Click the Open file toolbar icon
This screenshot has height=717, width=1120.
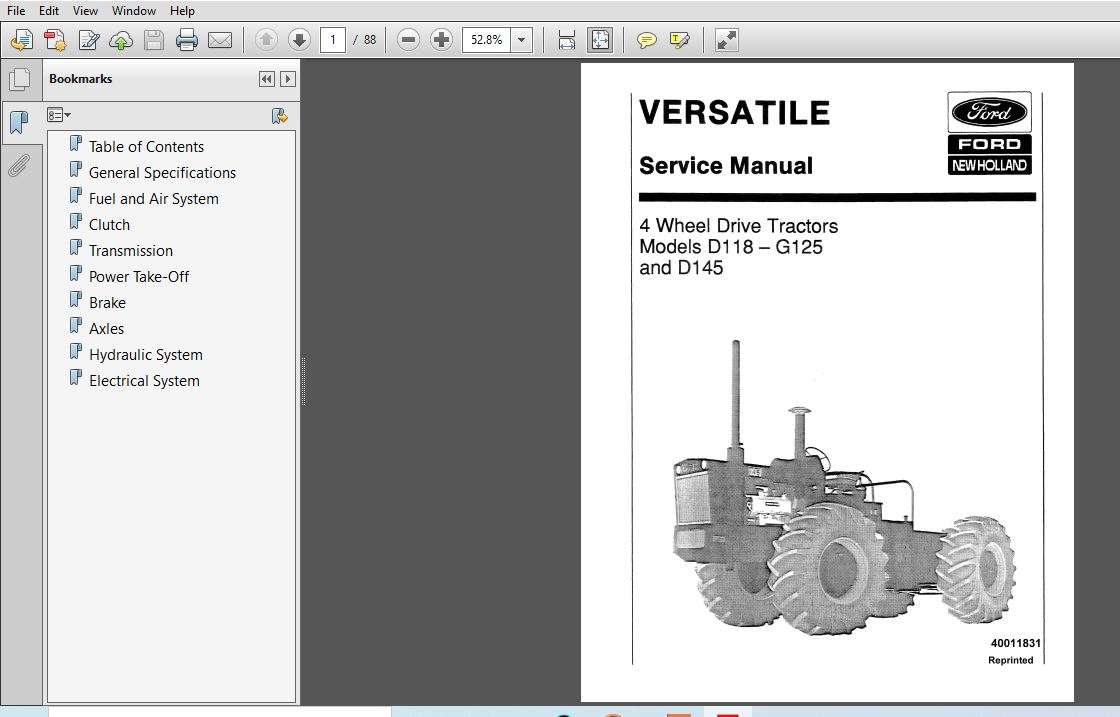[x=21, y=40]
